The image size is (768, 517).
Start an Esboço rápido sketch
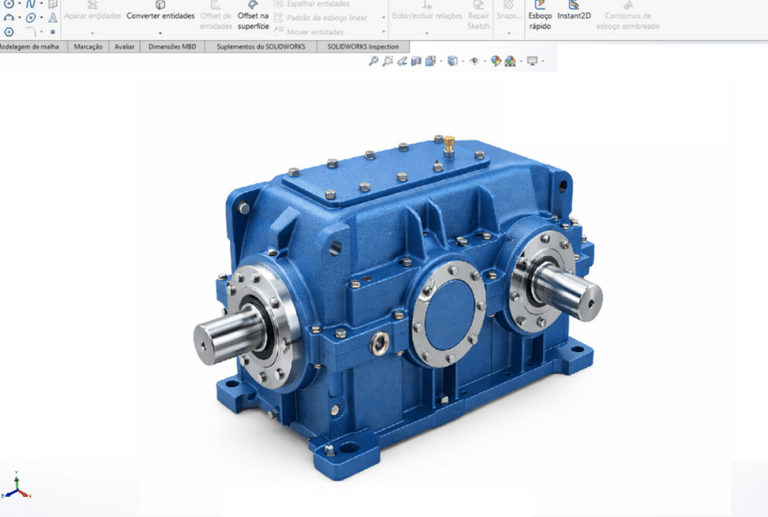(x=540, y=16)
